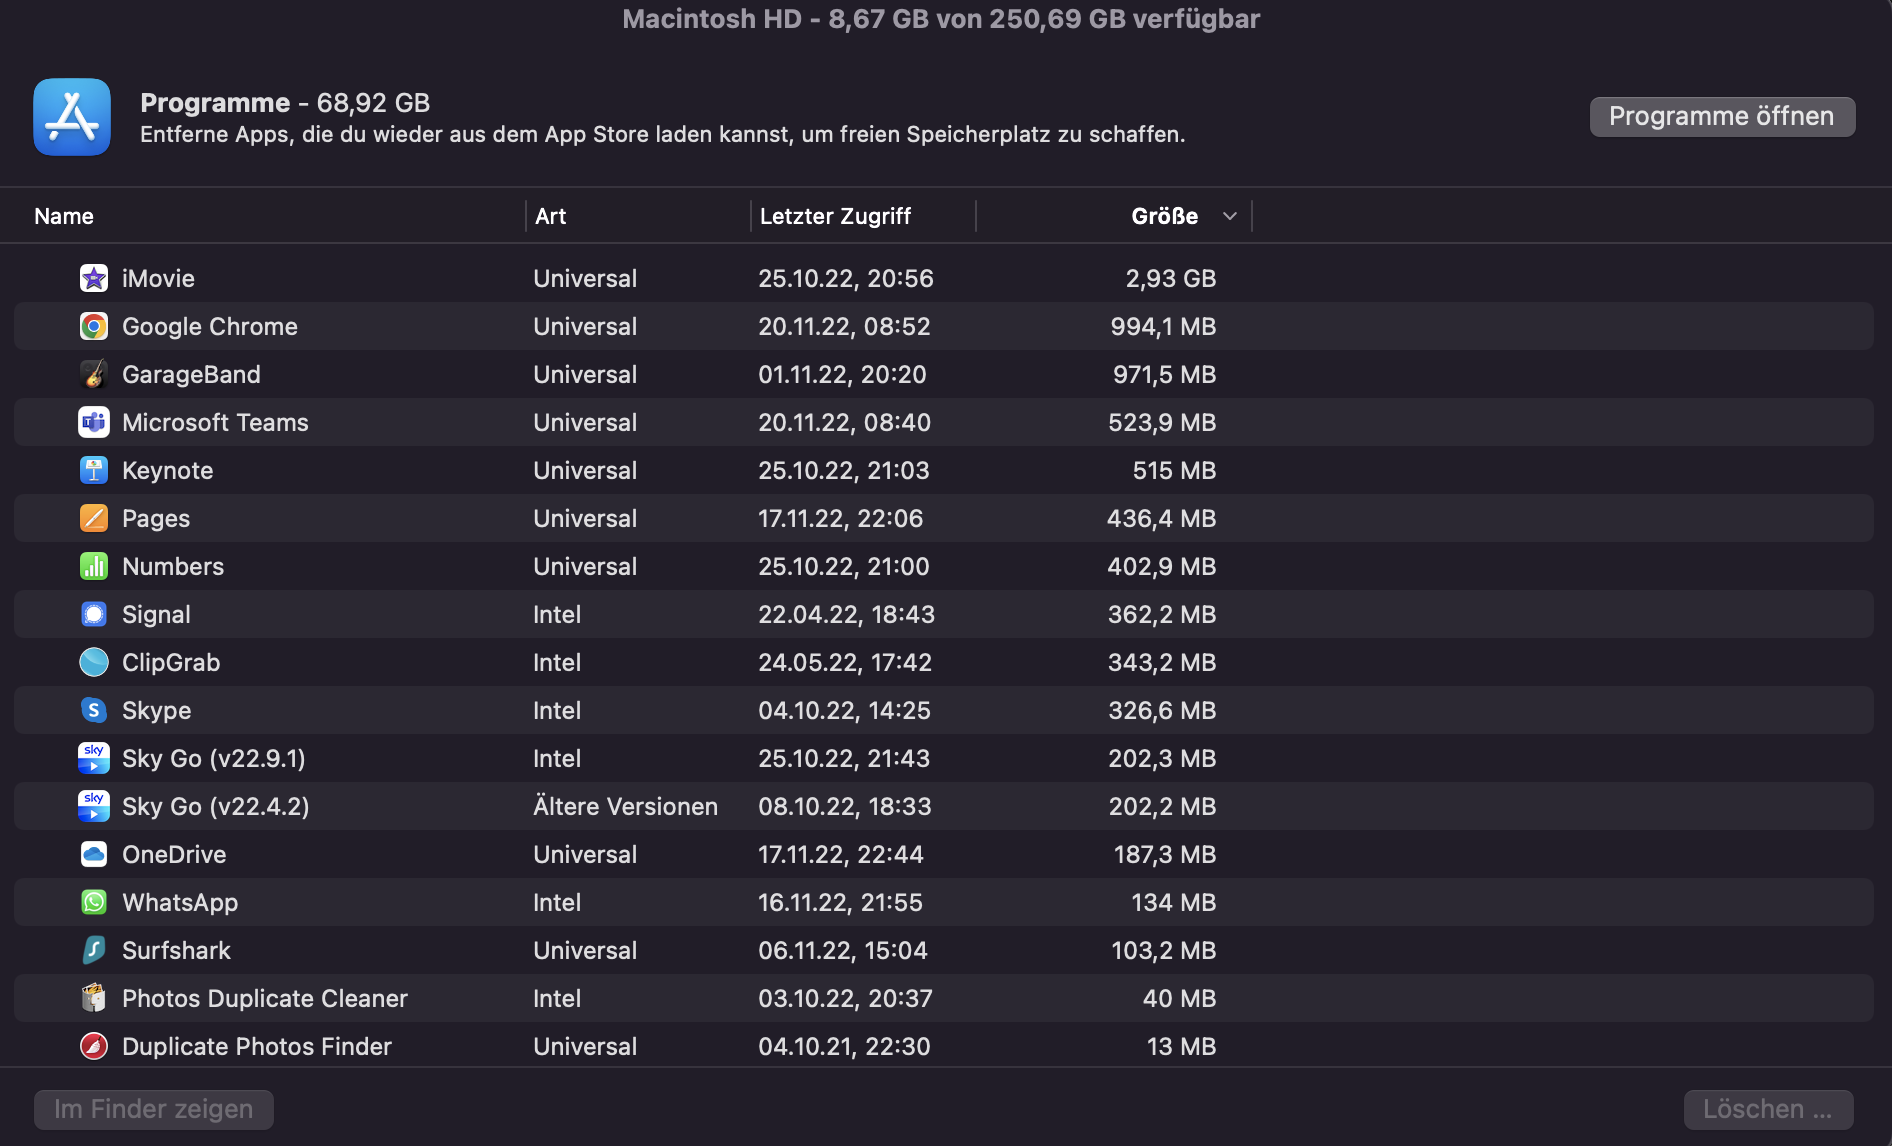This screenshot has height=1146, width=1892.
Task: Select the Pages 436,4 MB size cell
Action: pyautogui.click(x=1161, y=518)
